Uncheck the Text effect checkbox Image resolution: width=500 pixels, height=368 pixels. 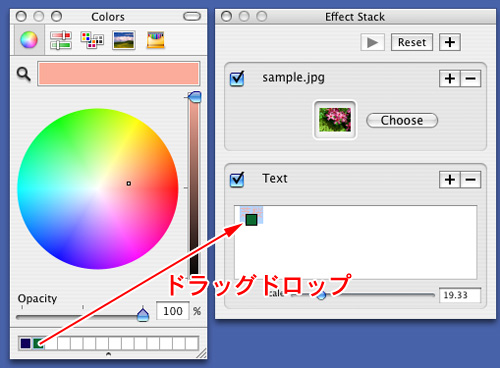pos(237,179)
